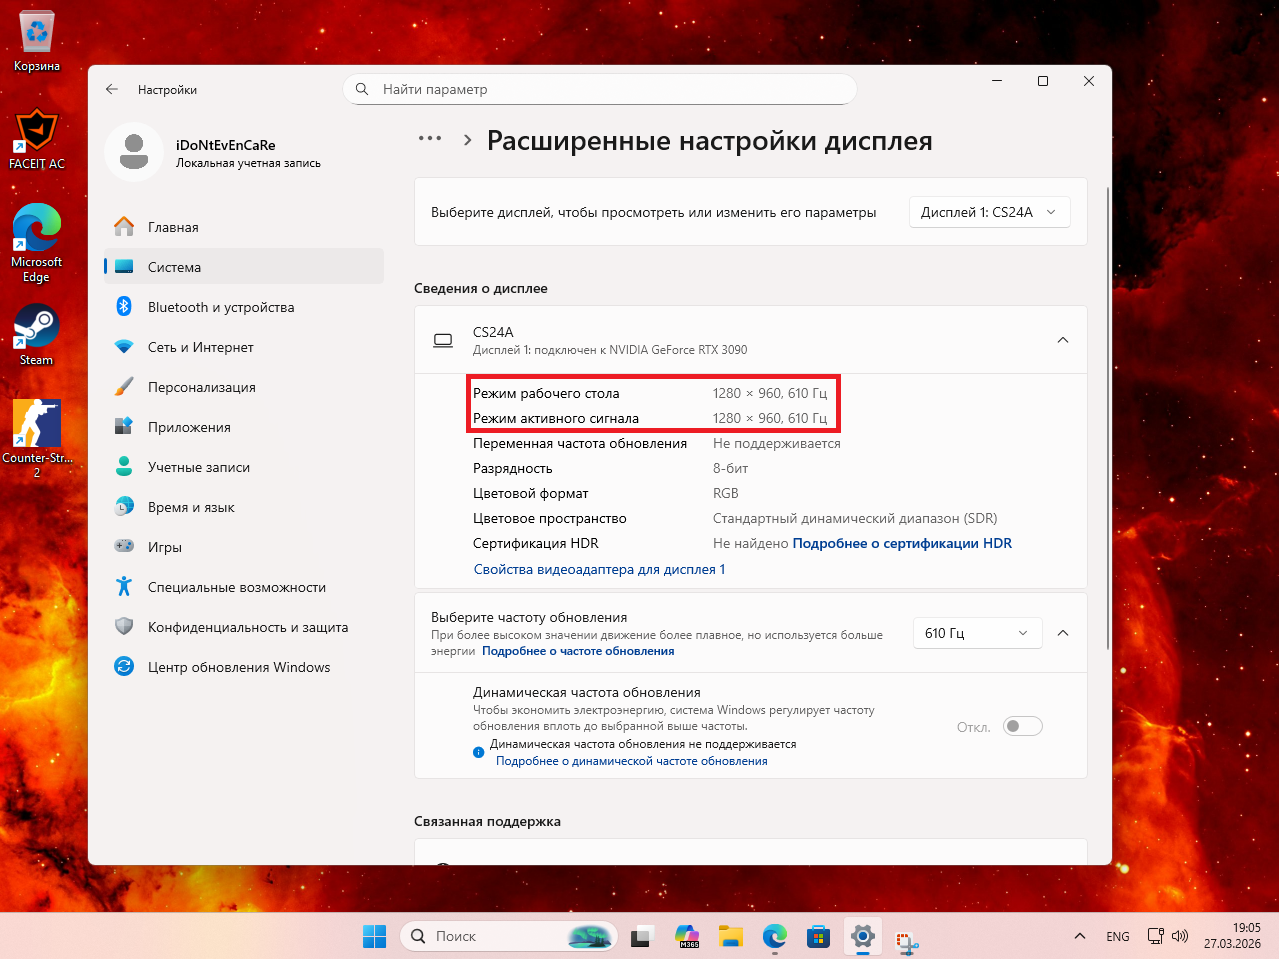Open the 610 Гц refresh rate dropdown

click(977, 633)
